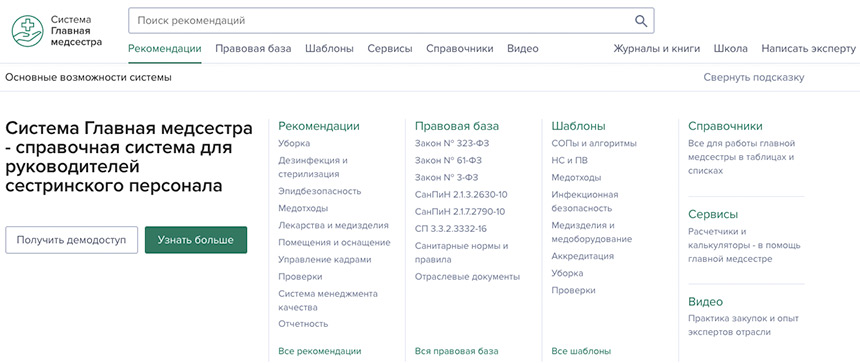This screenshot has width=860, height=363.
Task: Select the Сервисы tab in the navigation
Action: 390,48
